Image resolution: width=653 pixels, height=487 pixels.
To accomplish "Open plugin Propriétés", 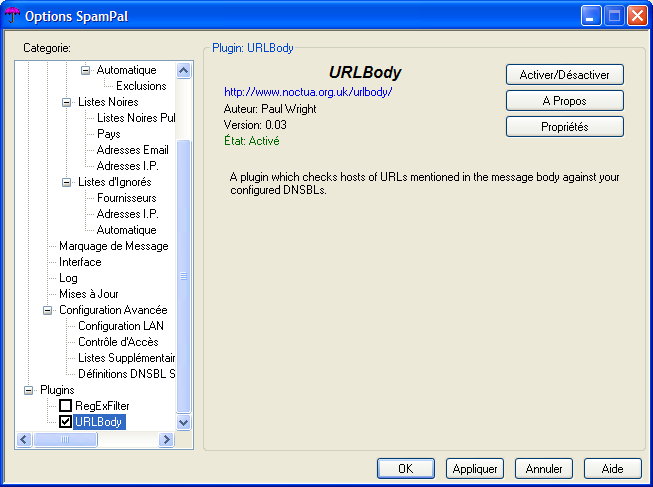I will (x=565, y=127).
